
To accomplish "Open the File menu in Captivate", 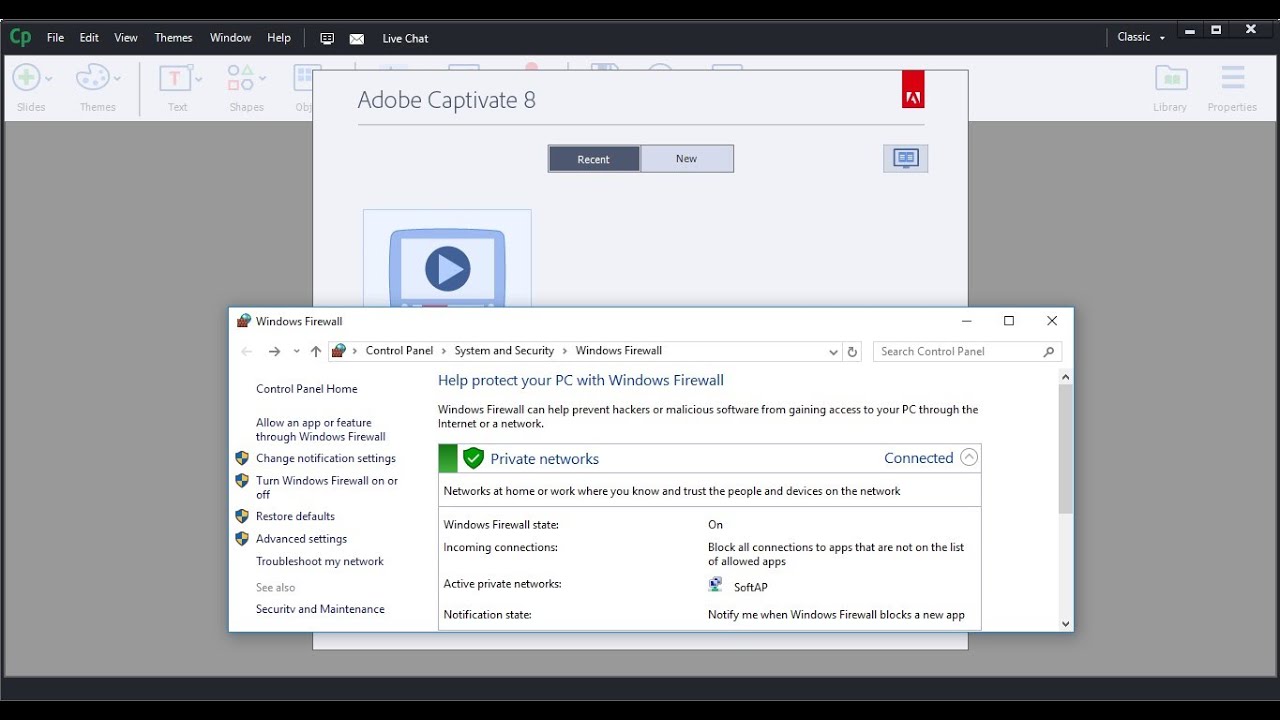I will (x=55, y=38).
